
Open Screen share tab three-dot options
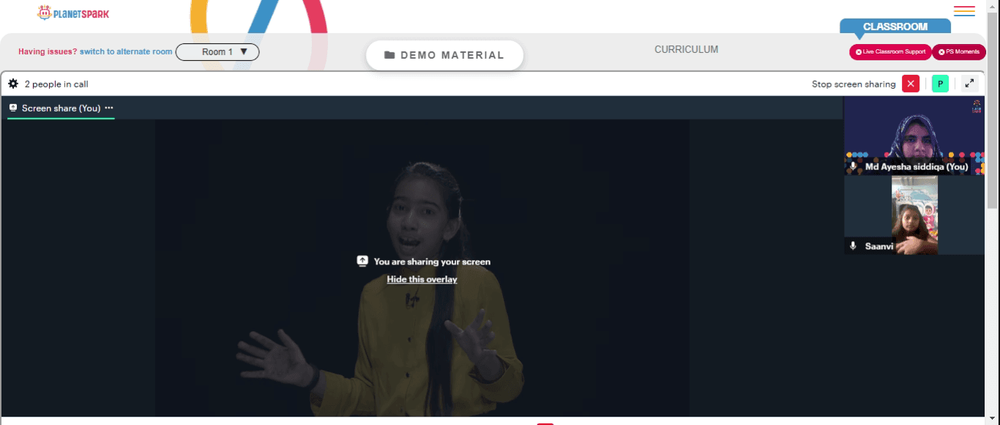(109, 108)
